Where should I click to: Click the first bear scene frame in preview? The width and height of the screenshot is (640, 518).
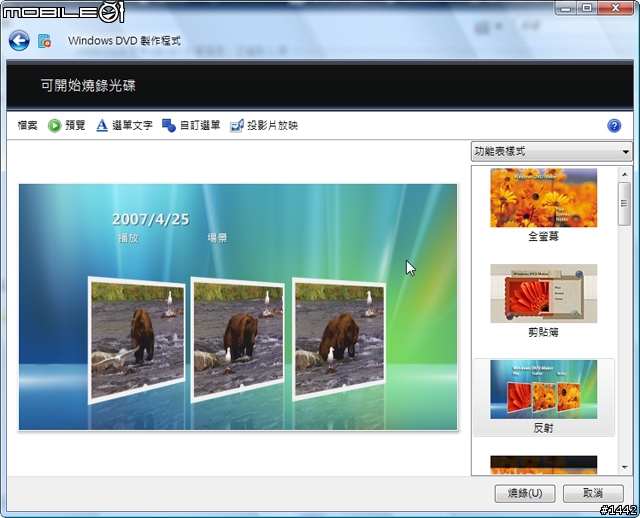(x=137, y=340)
